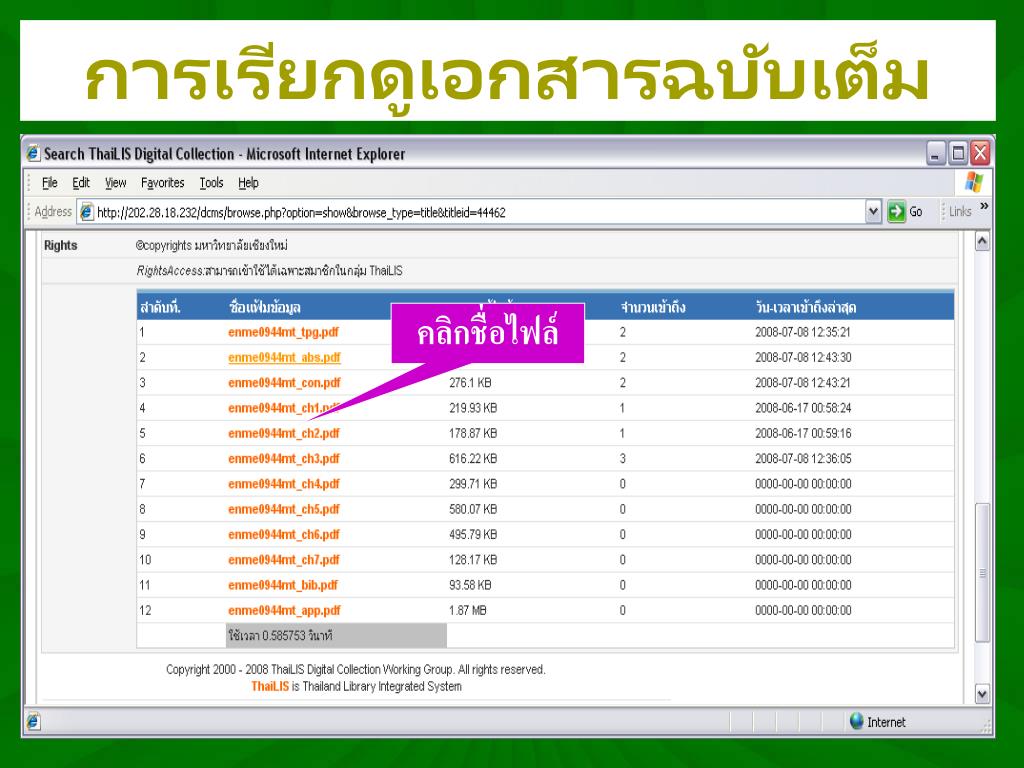Screen dimensions: 1024x768
Task: Click the Internet zone label in status bar
Action: [886, 722]
